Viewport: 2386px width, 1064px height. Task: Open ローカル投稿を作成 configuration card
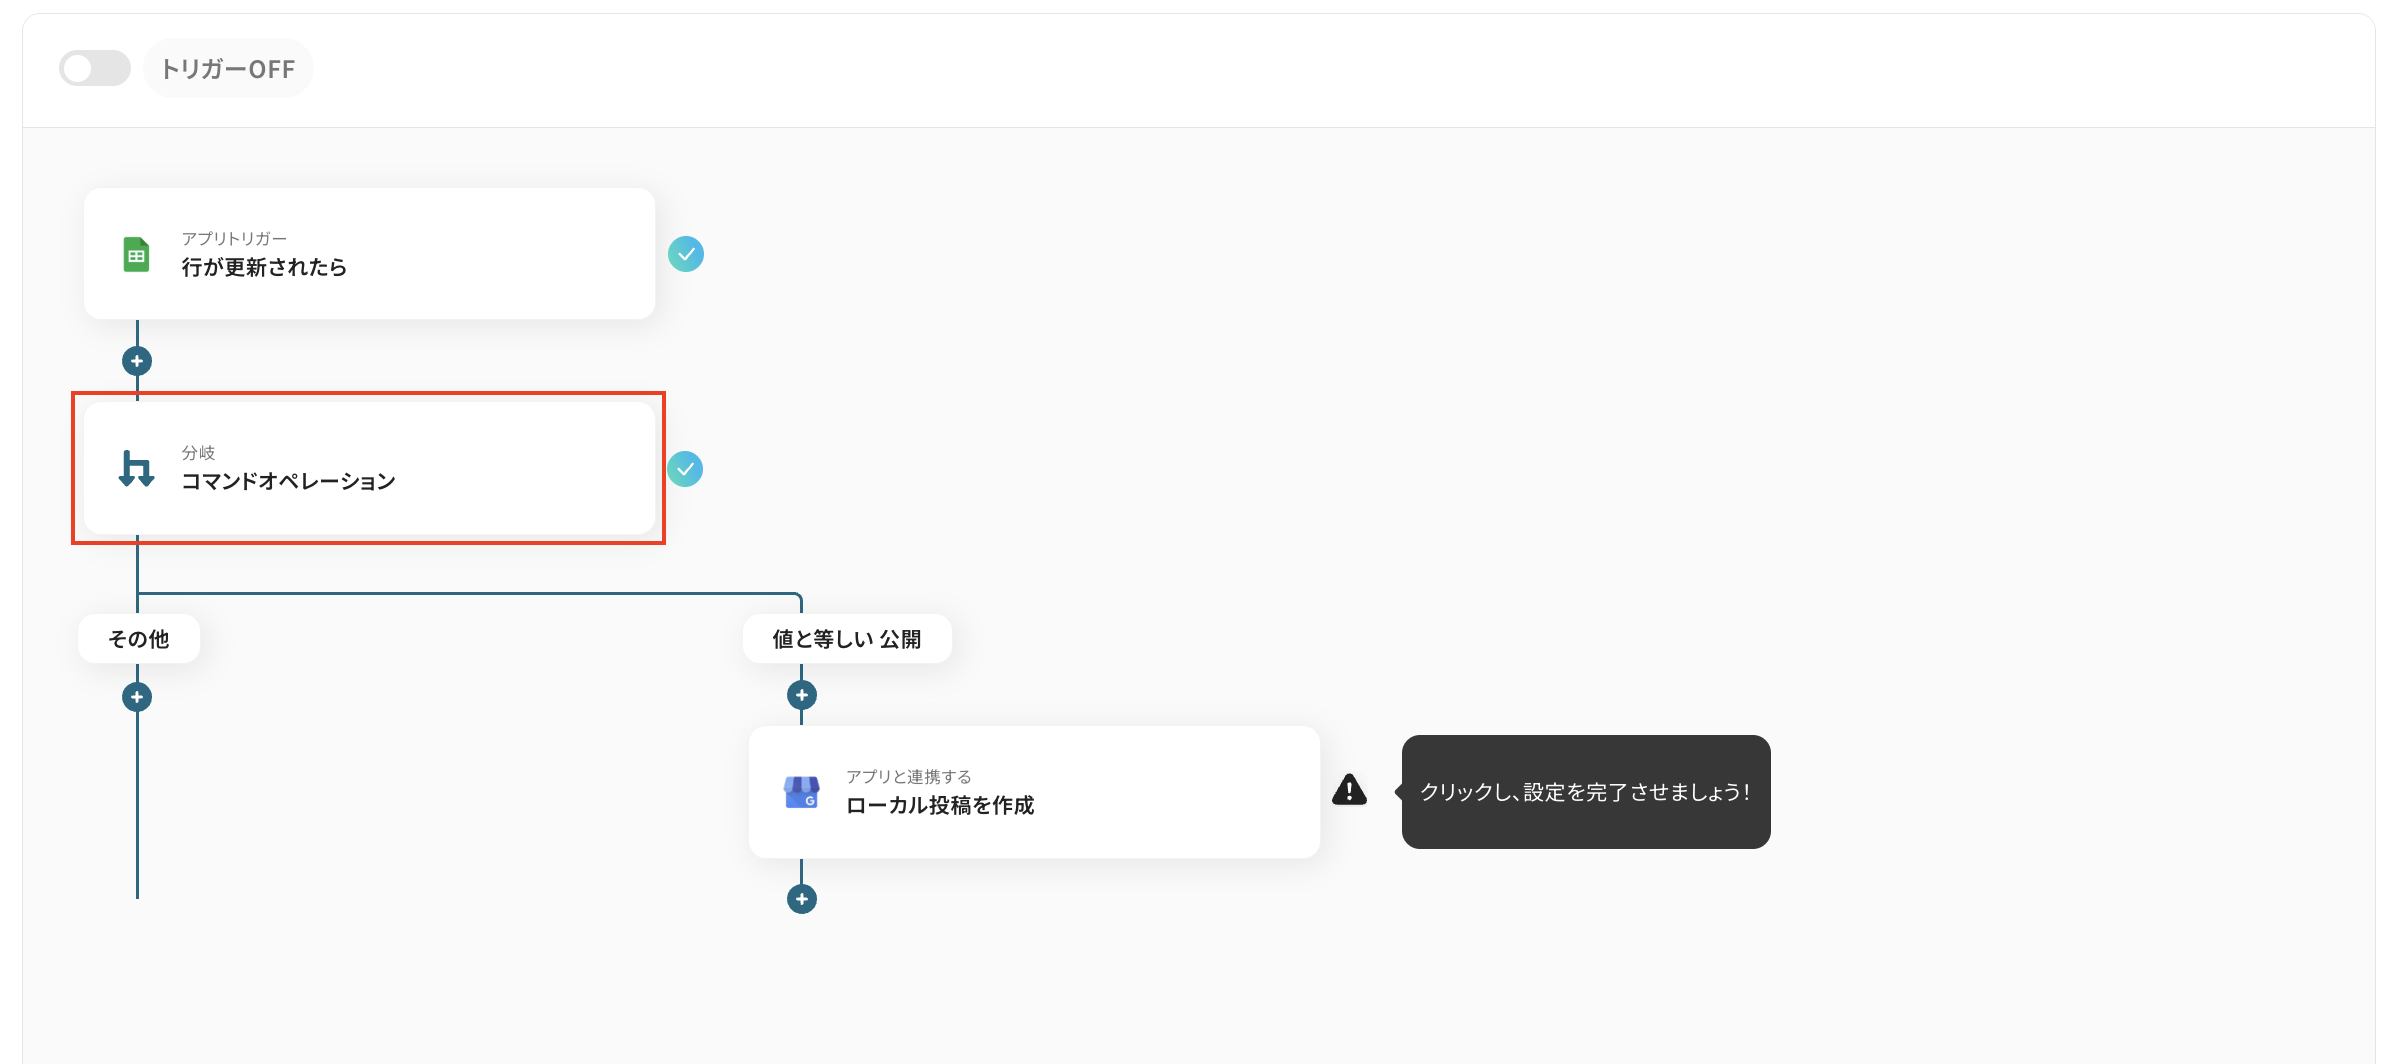point(1035,792)
